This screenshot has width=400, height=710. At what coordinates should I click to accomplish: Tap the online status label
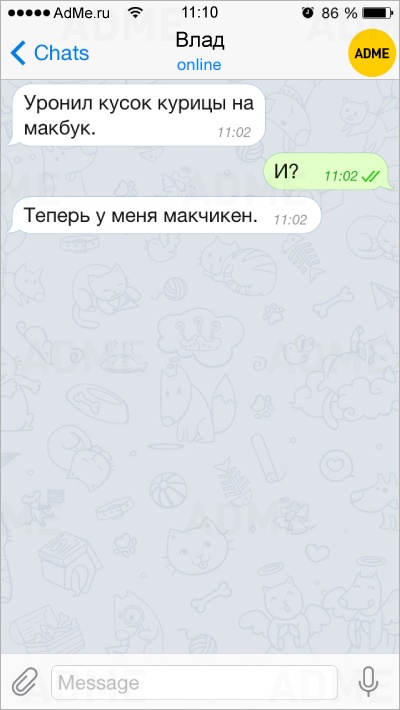(199, 65)
